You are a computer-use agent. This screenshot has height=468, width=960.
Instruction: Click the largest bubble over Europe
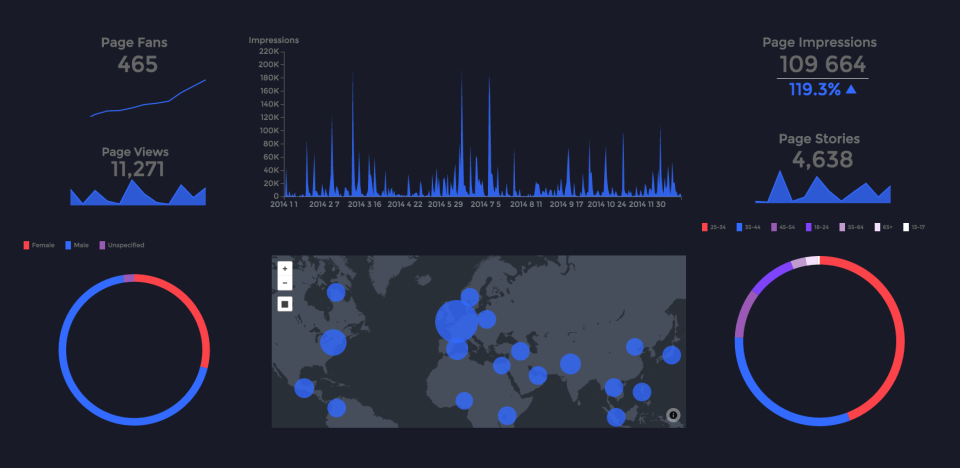tap(456, 321)
